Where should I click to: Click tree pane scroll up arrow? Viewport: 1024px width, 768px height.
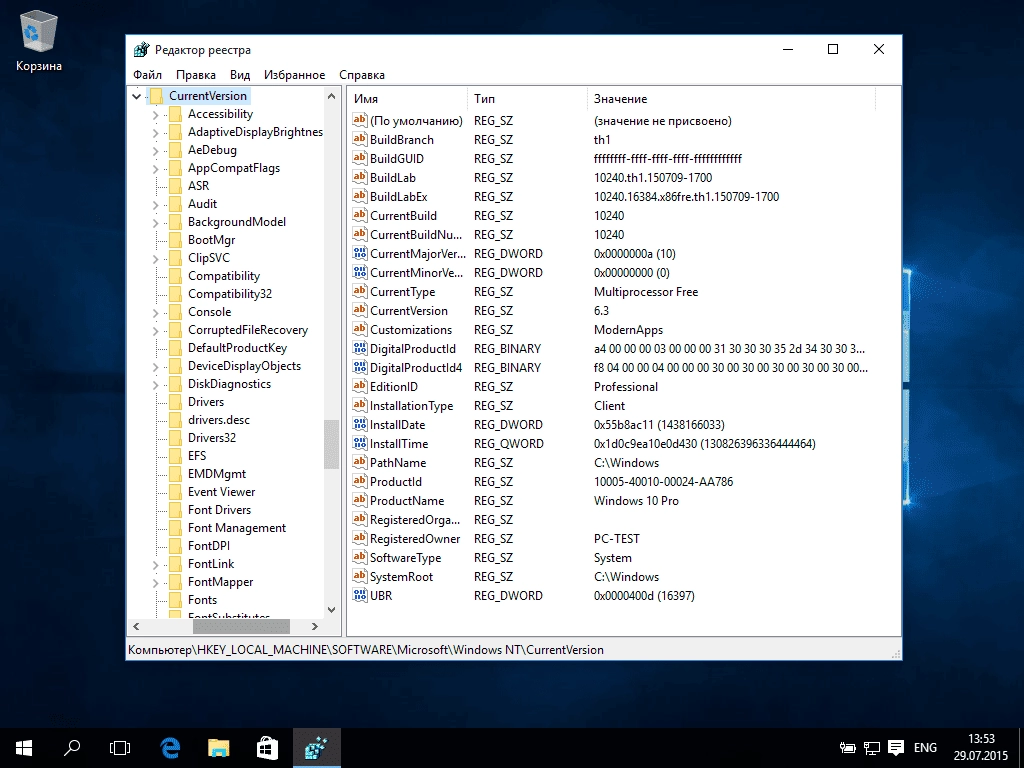click(x=331, y=97)
